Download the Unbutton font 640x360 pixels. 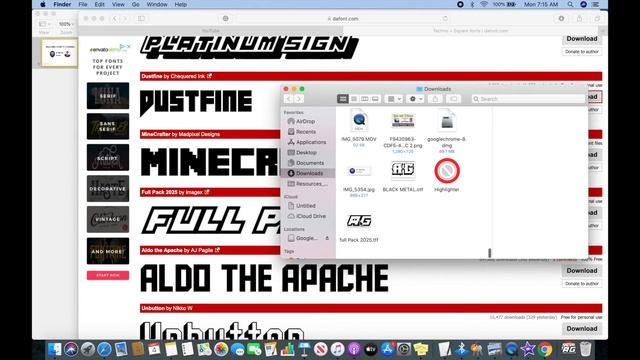[582, 329]
